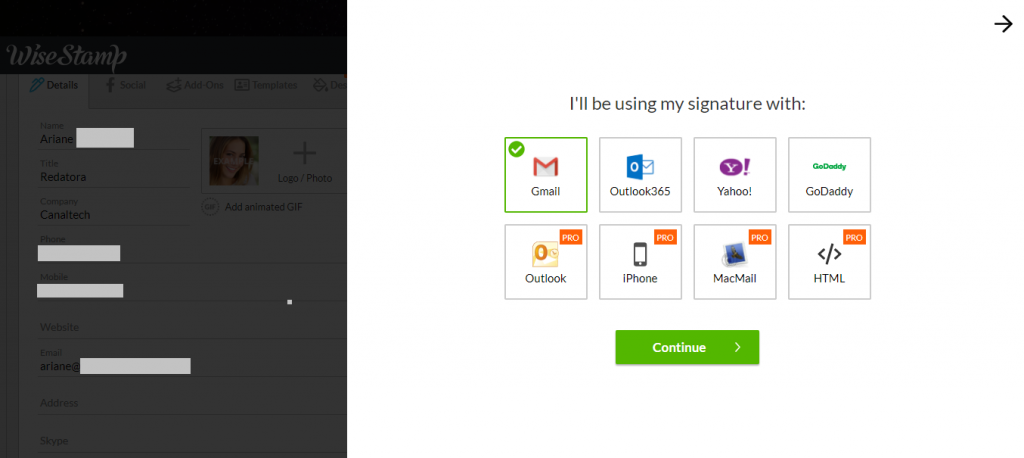Edit the Title field containing Redatora
Viewport: 1024px width, 458px height.
click(114, 171)
